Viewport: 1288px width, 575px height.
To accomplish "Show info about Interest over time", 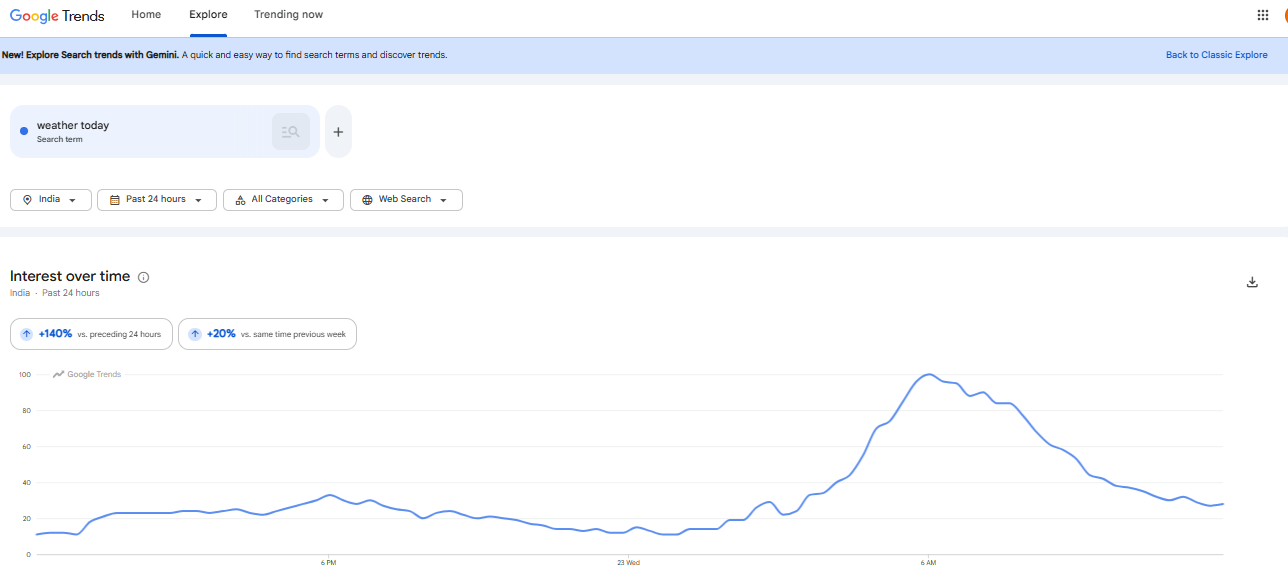I will pos(143,277).
